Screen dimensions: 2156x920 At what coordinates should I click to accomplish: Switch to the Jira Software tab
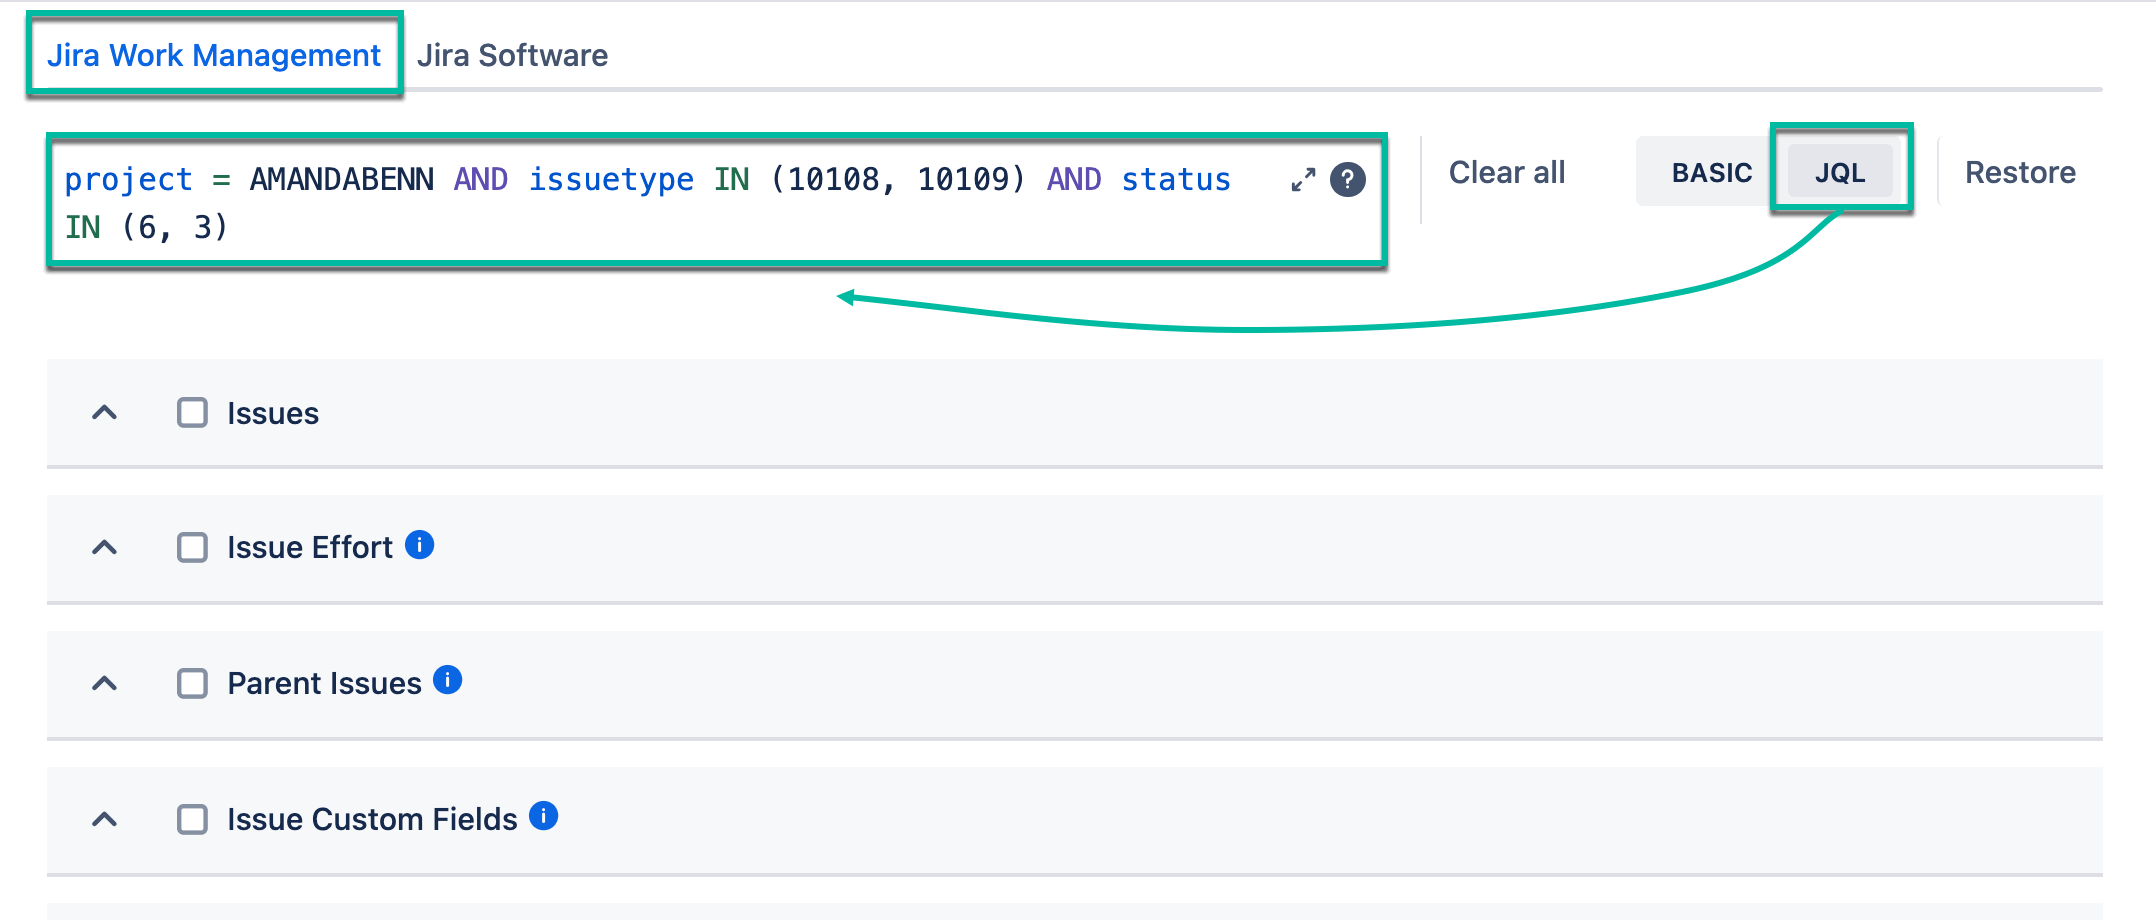pos(513,55)
